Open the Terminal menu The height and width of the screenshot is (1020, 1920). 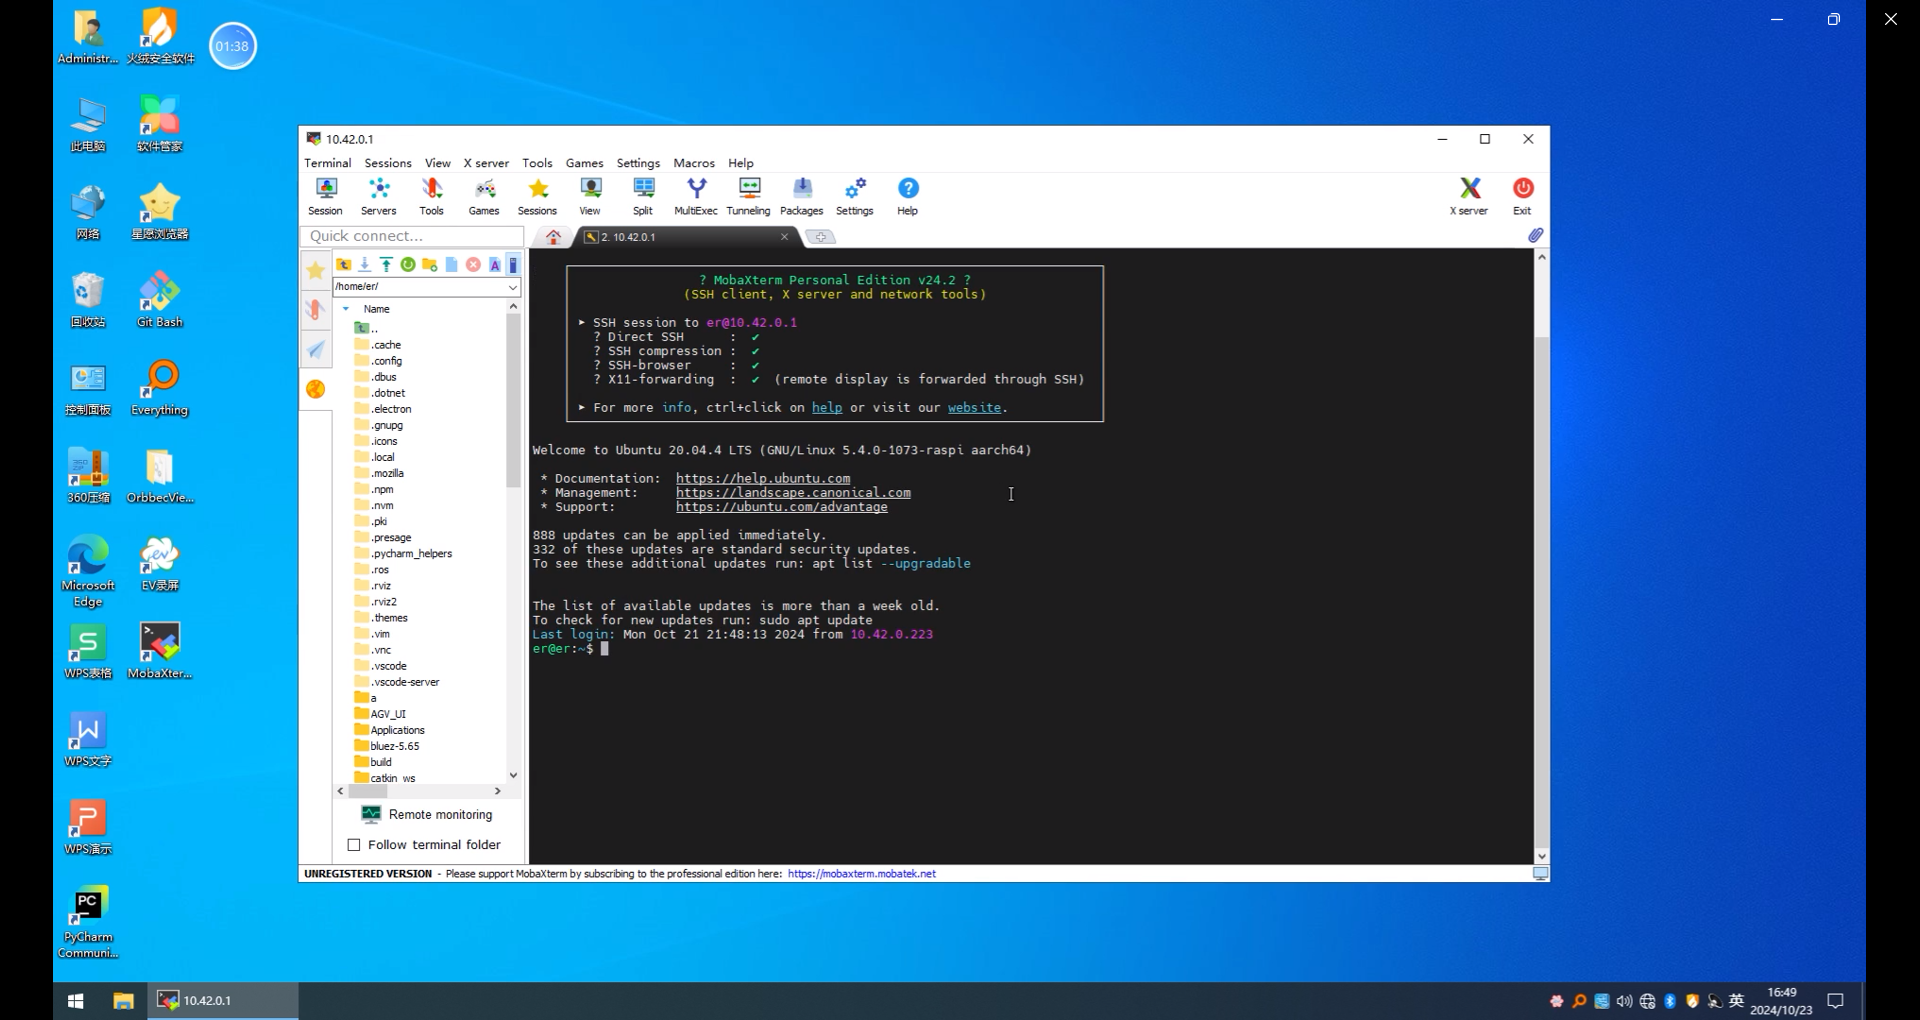point(327,163)
